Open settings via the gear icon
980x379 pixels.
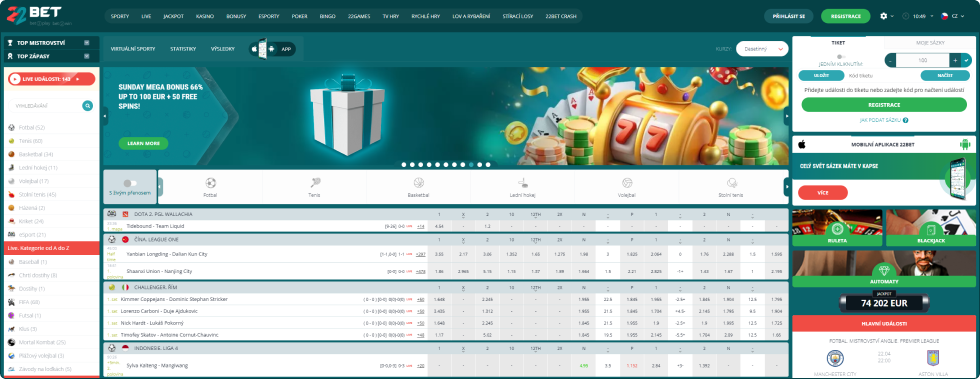coord(884,16)
